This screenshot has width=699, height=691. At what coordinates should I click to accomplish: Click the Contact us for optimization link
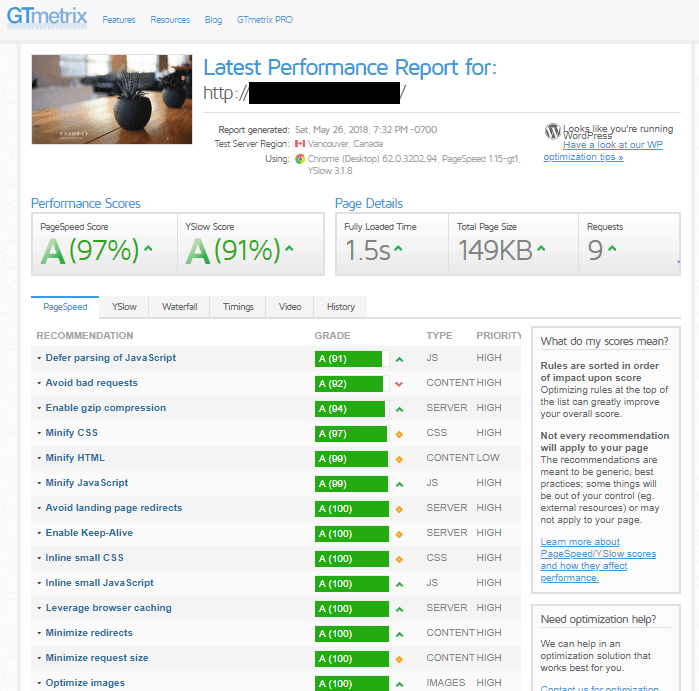[x=599, y=688]
